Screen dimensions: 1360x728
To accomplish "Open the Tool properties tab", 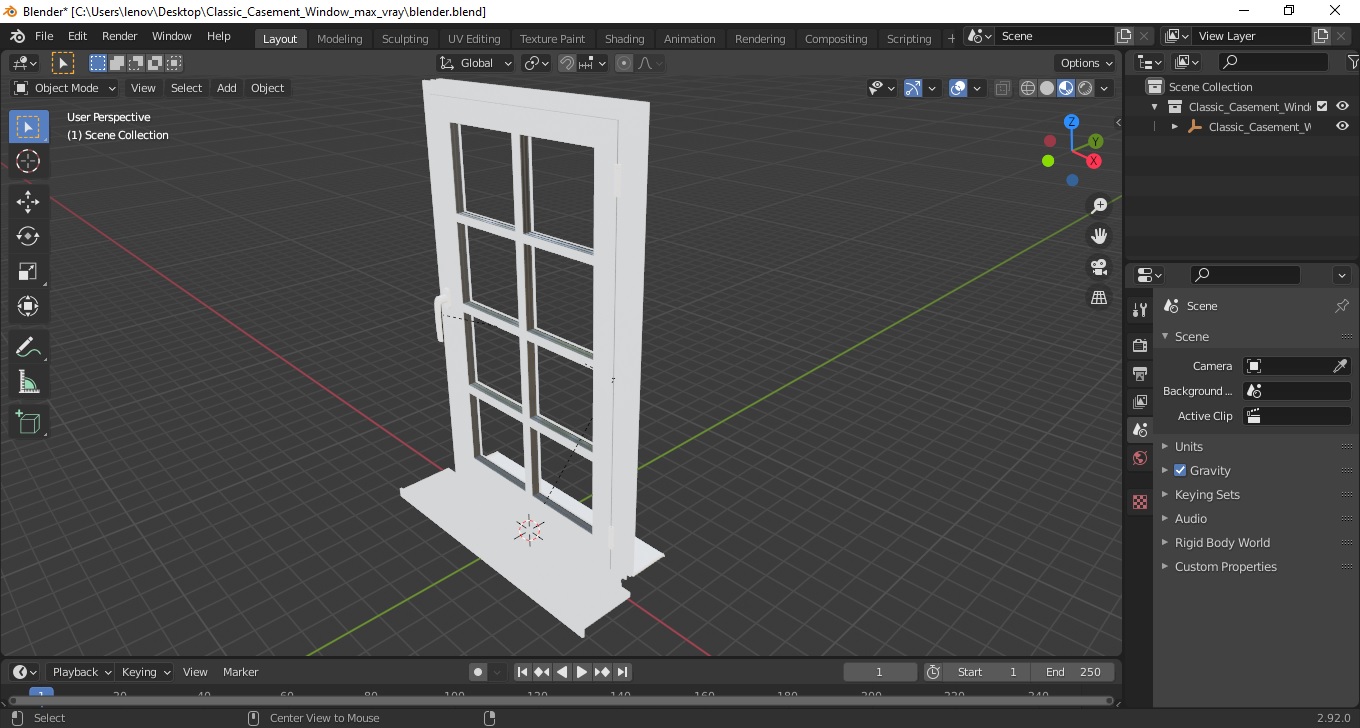I will click(1140, 309).
